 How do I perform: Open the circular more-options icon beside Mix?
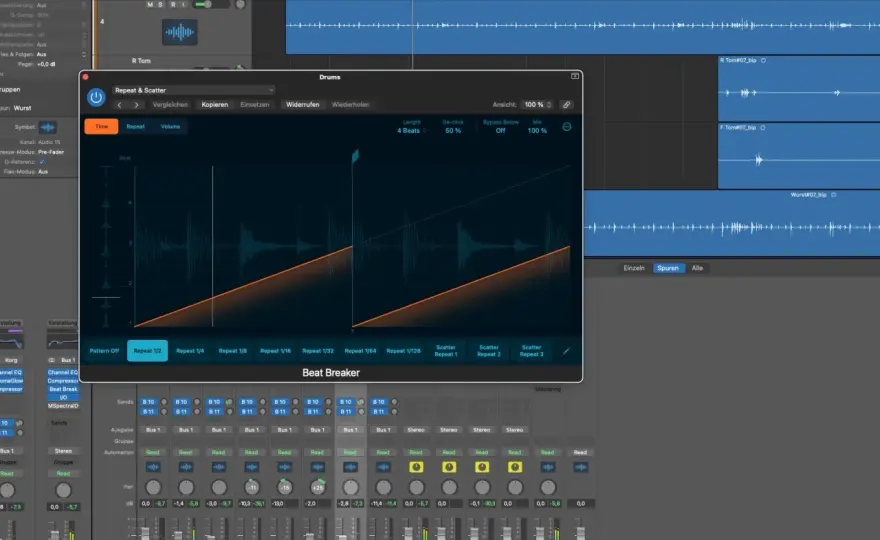tap(567, 127)
